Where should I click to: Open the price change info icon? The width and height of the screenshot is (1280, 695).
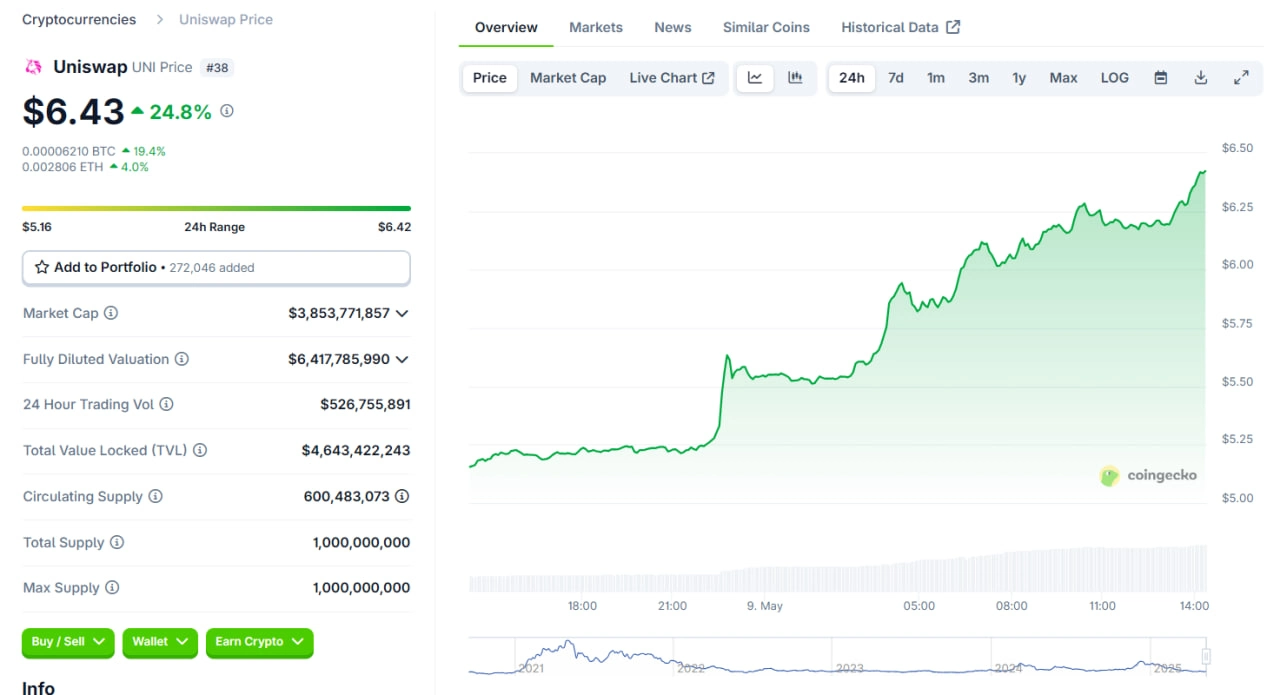(x=227, y=111)
